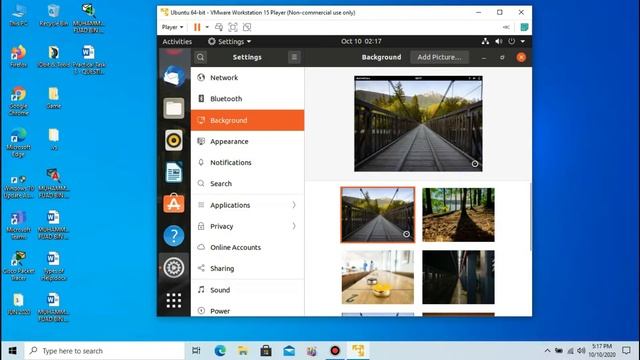Open the Player dropdown menu in VMware
The width and height of the screenshot is (640, 360).
172,27
